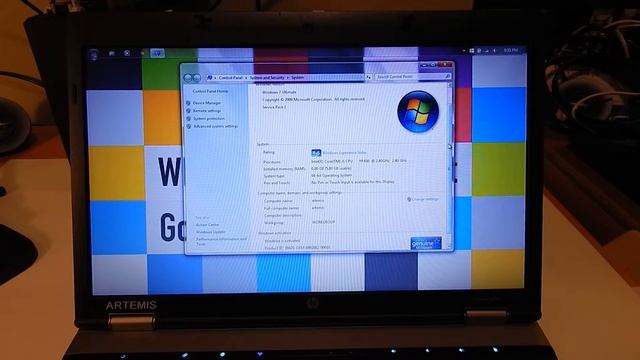Viewport: 640px width, 360px height.
Task: Click the Remote settings shield icon
Action: point(188,111)
